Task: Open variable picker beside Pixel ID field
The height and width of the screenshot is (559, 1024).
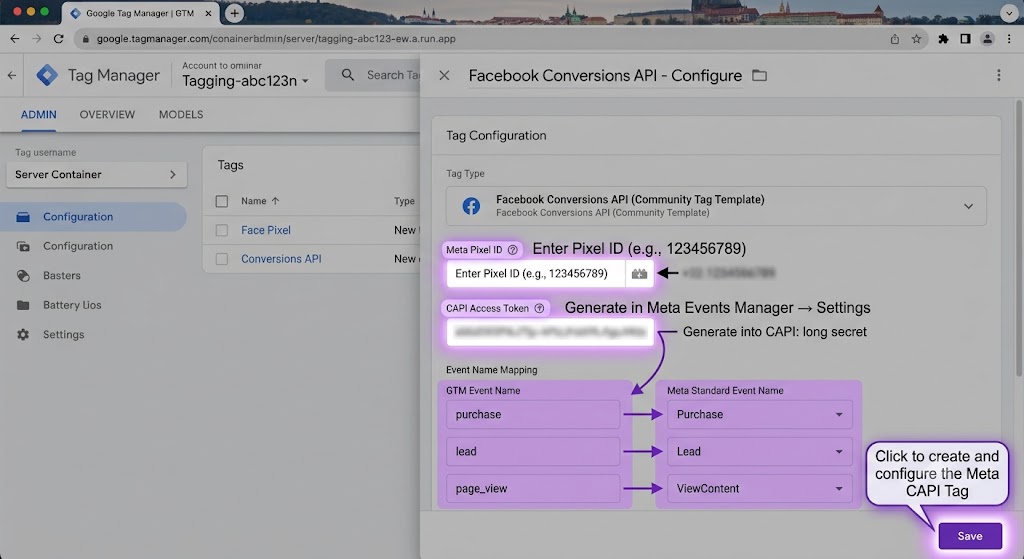Action: click(639, 274)
